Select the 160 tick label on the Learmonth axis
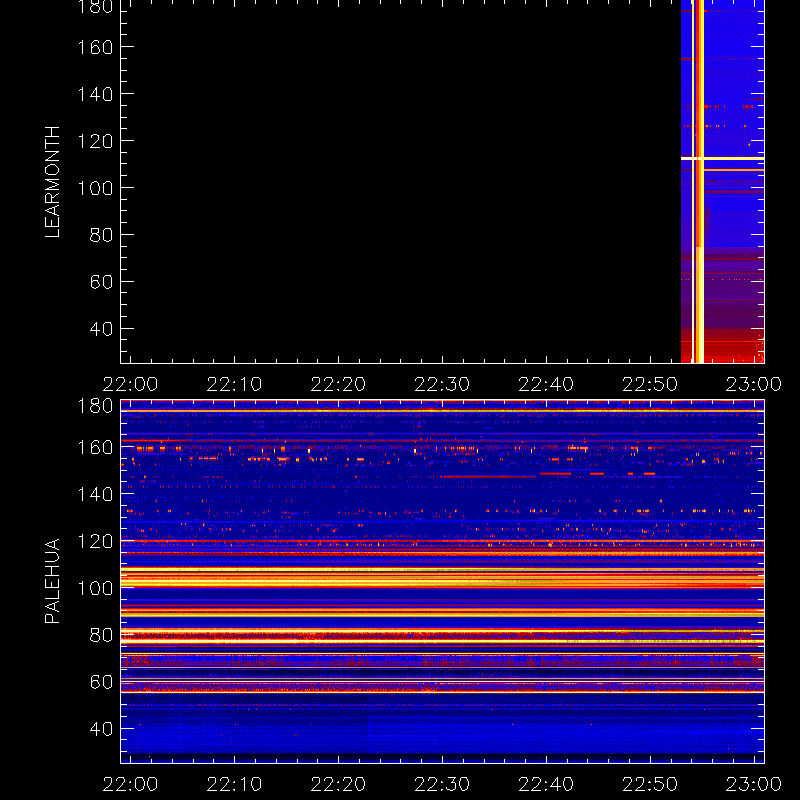 95,47
